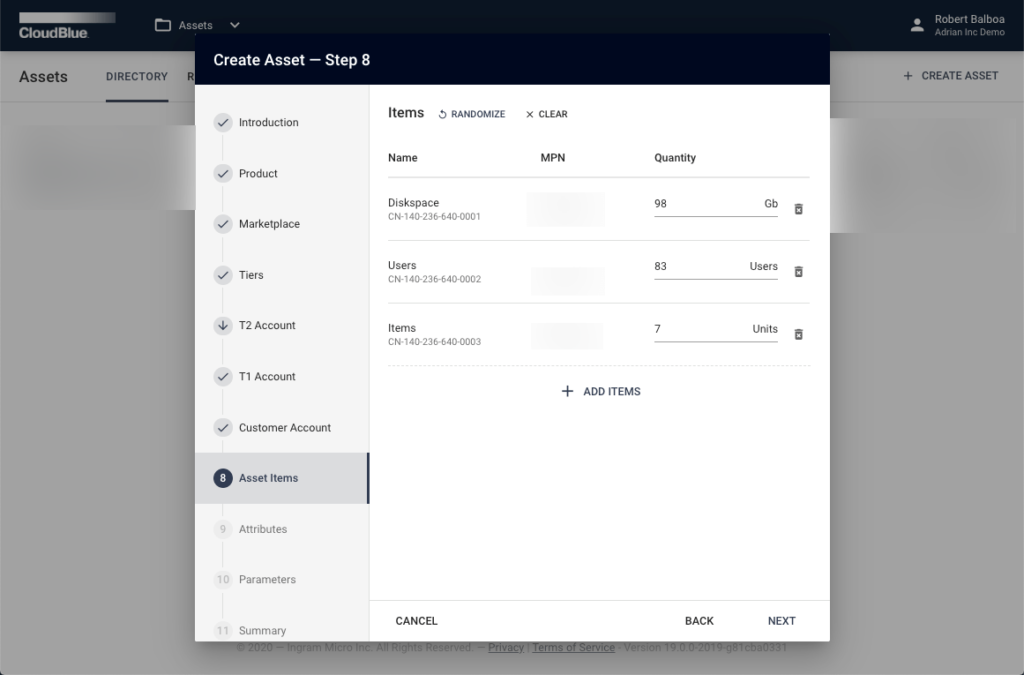Click the Robert Balboa account name
This screenshot has height=675, width=1024.
(x=969, y=19)
